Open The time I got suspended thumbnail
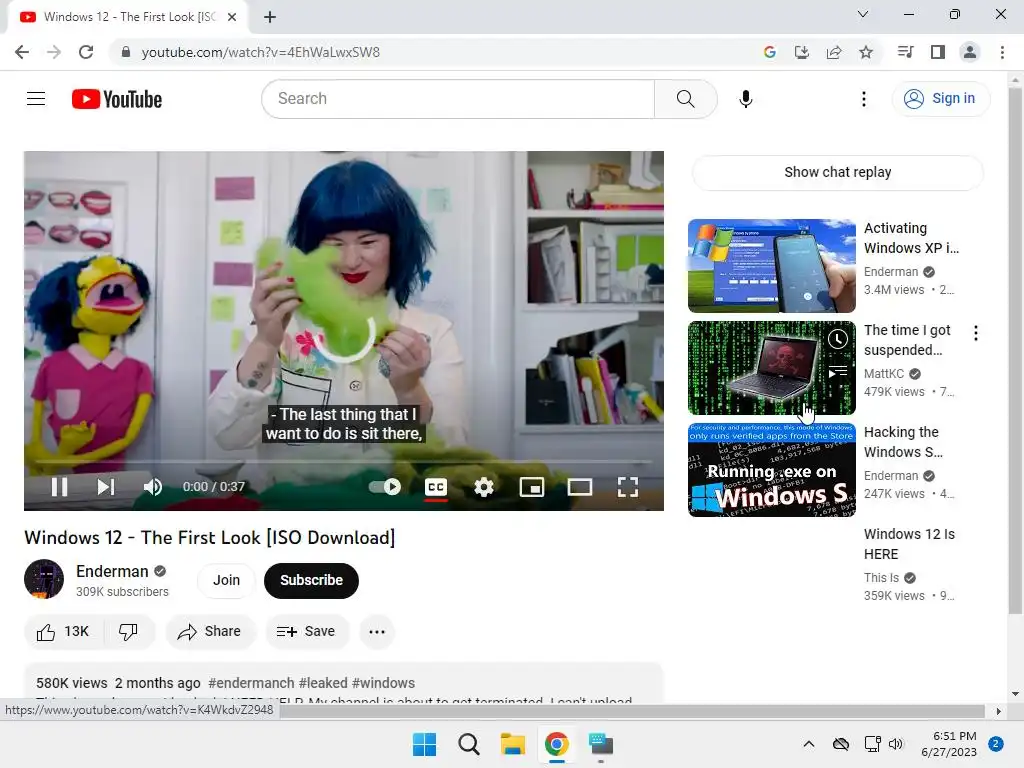This screenshot has height=768, width=1024. 771,368
